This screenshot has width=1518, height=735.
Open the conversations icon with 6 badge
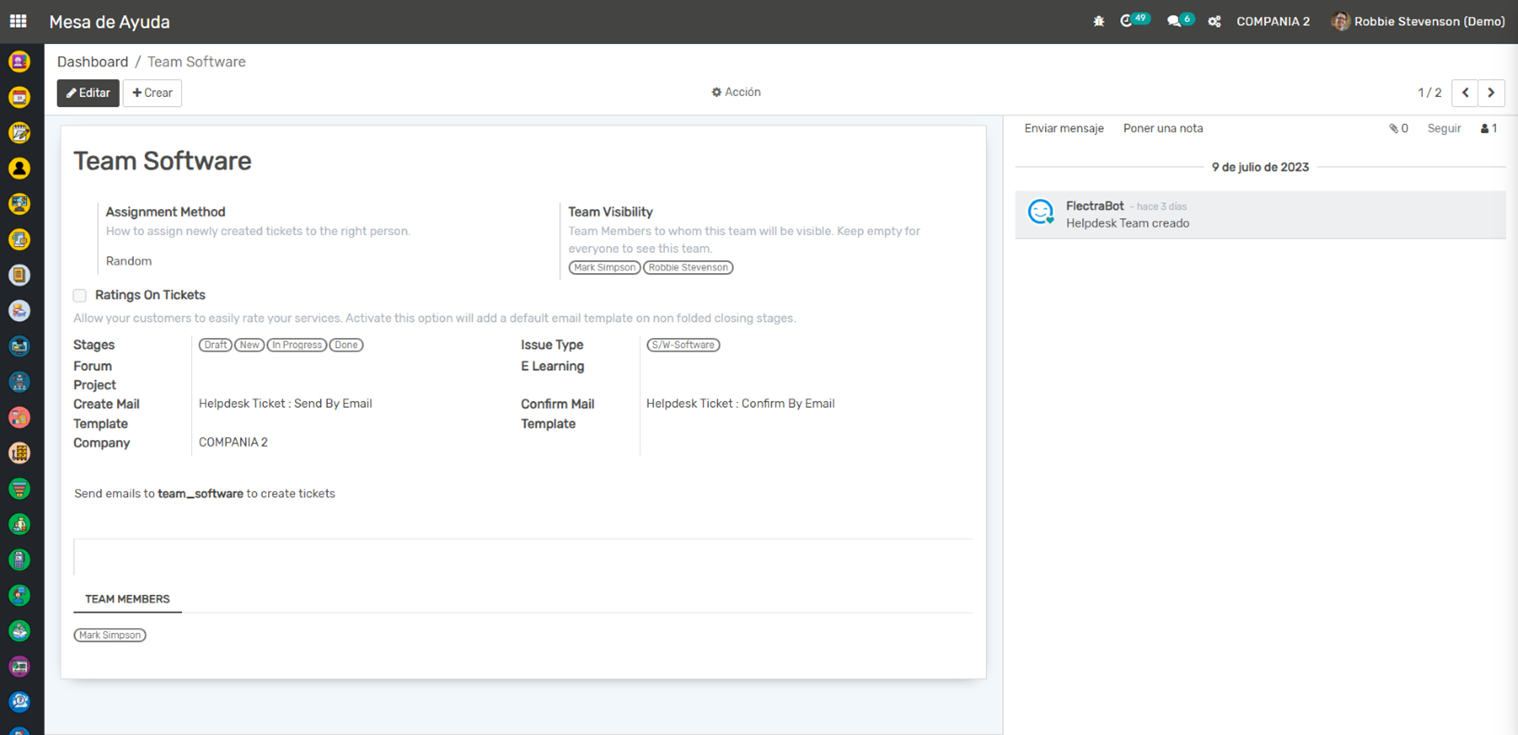pyautogui.click(x=1175, y=21)
